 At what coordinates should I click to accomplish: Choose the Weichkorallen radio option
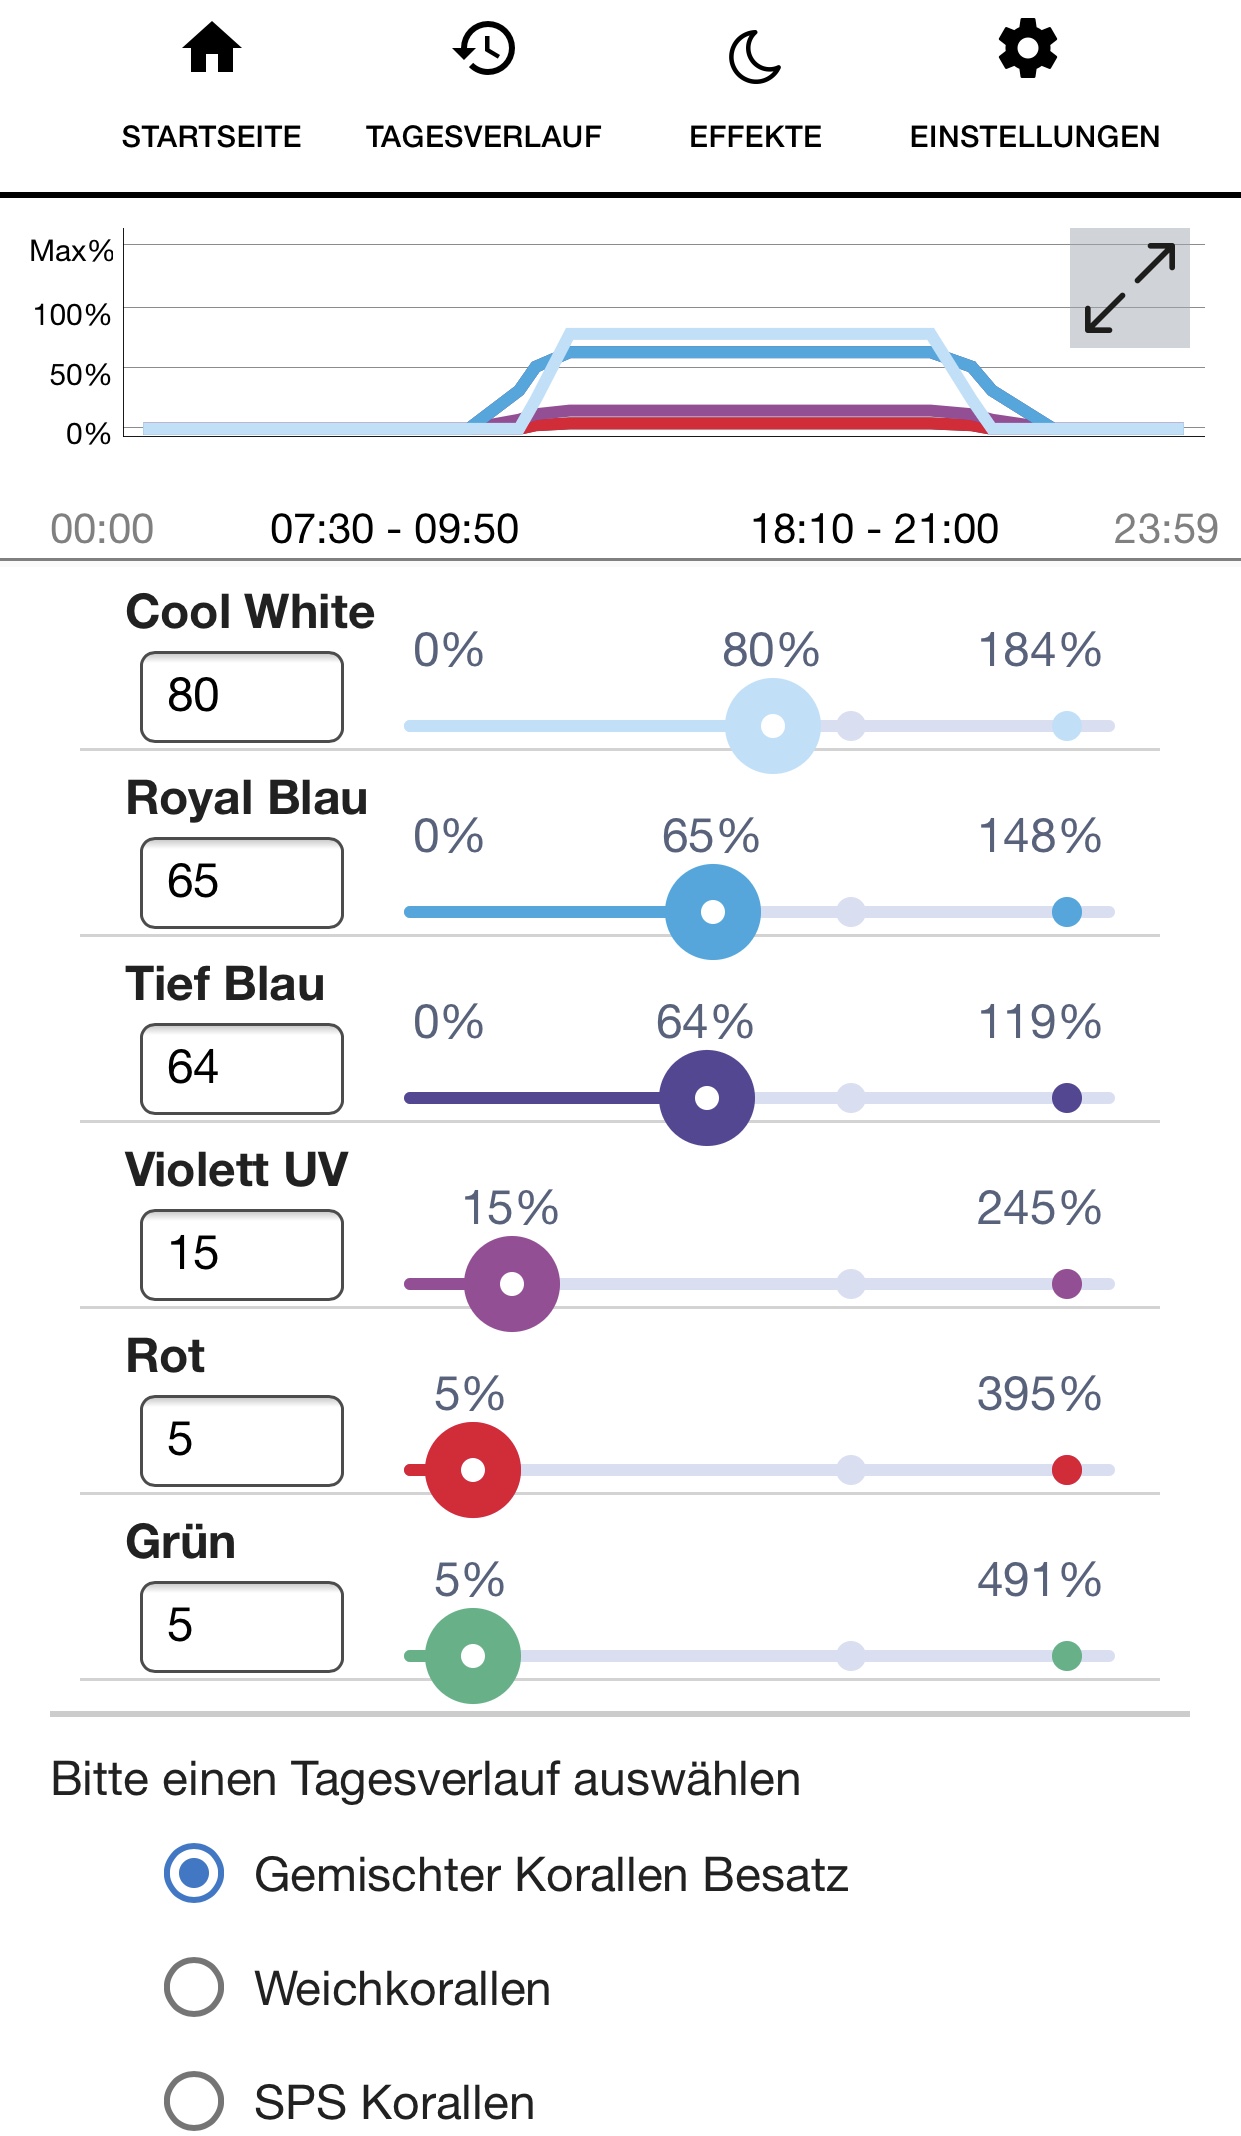[194, 1987]
